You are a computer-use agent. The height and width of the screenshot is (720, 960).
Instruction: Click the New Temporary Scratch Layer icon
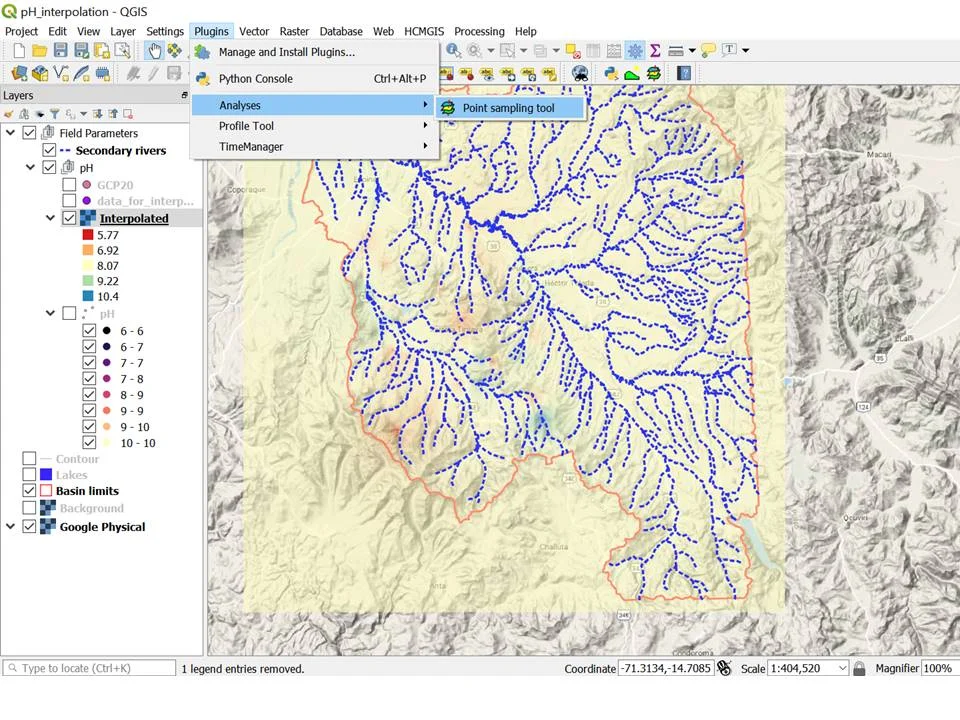[102, 73]
